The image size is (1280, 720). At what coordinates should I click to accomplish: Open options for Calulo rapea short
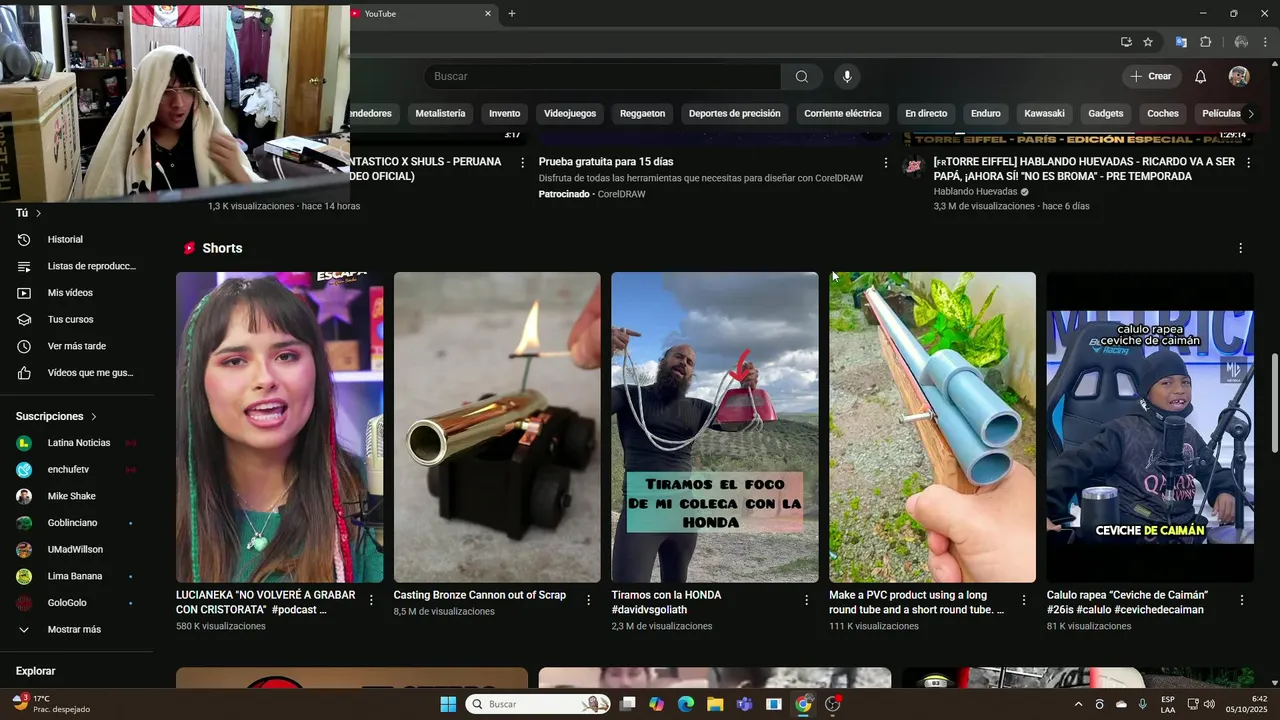pos(1242,600)
